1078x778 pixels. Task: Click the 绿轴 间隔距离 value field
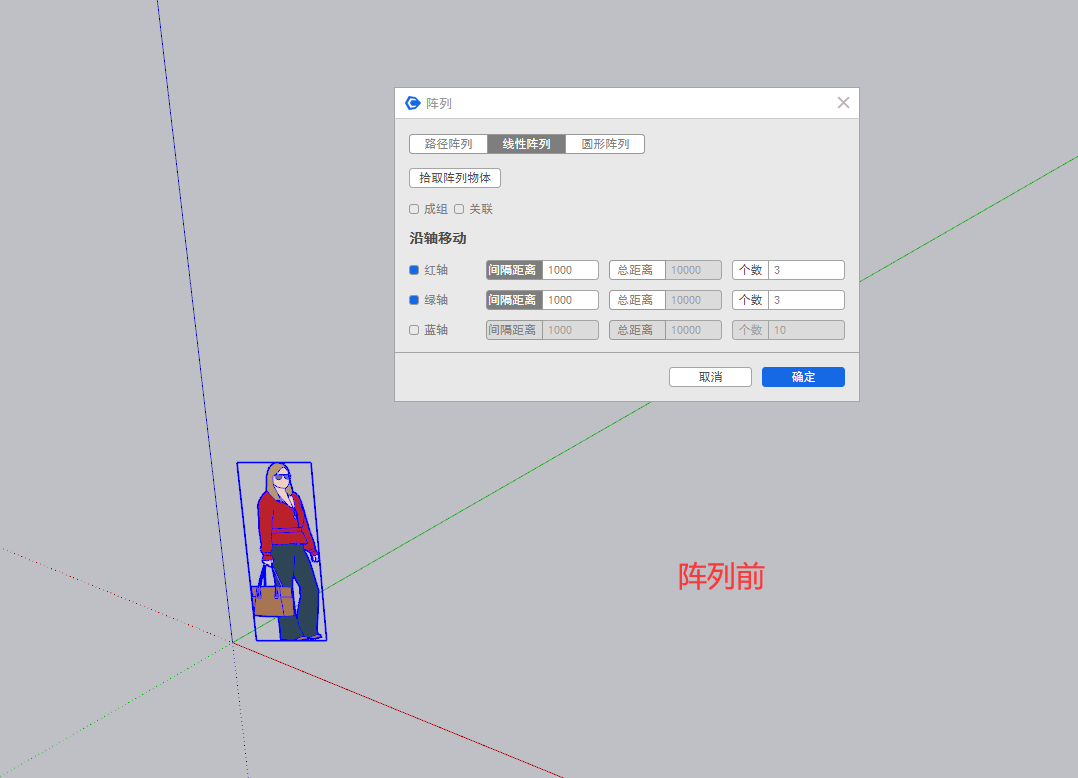[x=570, y=300]
